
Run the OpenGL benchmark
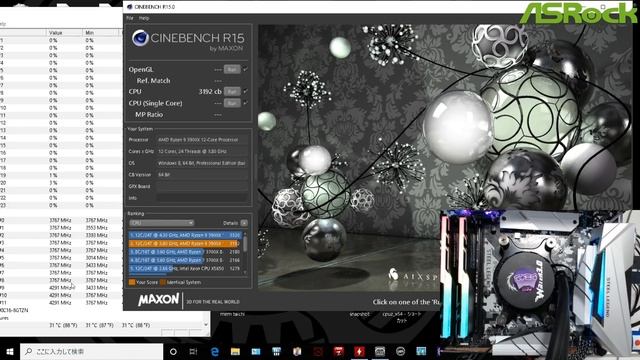pos(232,69)
